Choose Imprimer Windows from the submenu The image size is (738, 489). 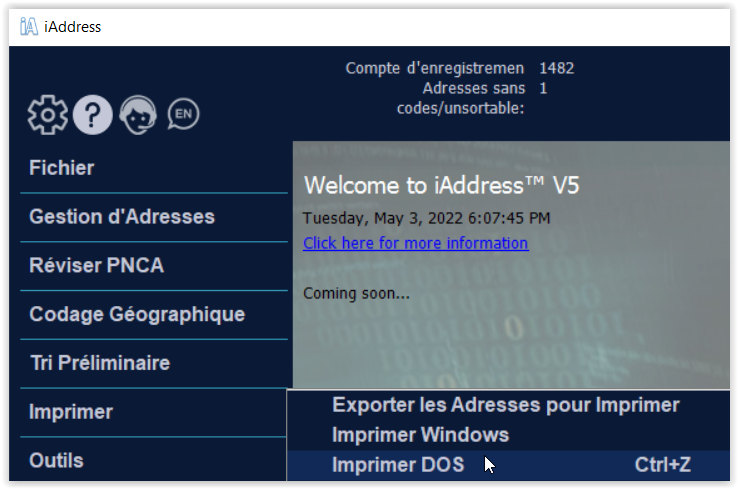[x=508, y=435]
